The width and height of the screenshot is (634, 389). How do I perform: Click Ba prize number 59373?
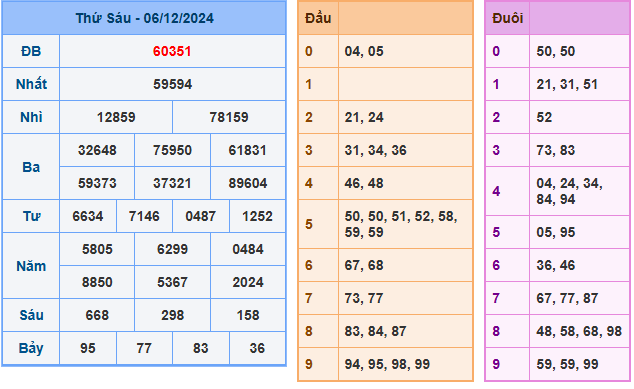(x=97, y=183)
